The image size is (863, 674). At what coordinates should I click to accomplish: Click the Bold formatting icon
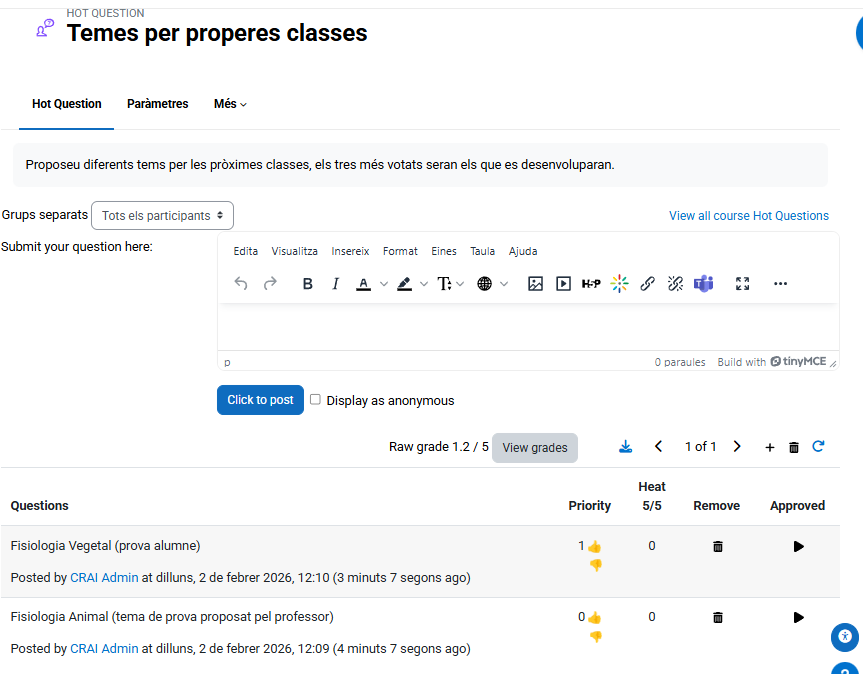click(308, 284)
